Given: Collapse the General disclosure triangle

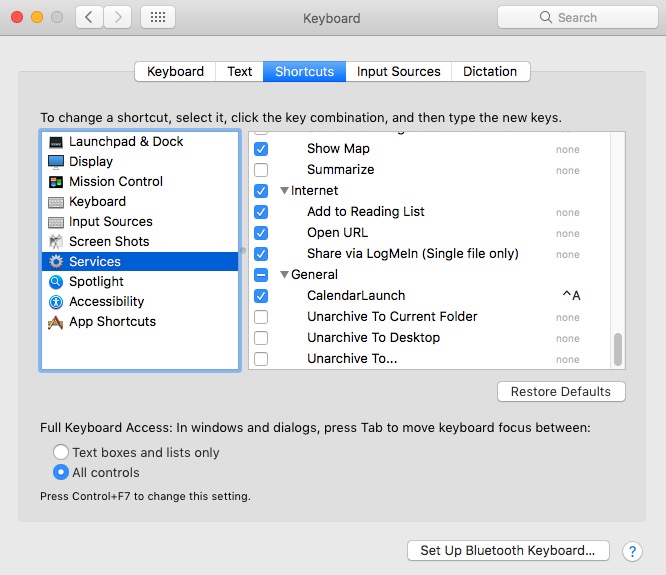Looking at the screenshot, I should 285,275.
